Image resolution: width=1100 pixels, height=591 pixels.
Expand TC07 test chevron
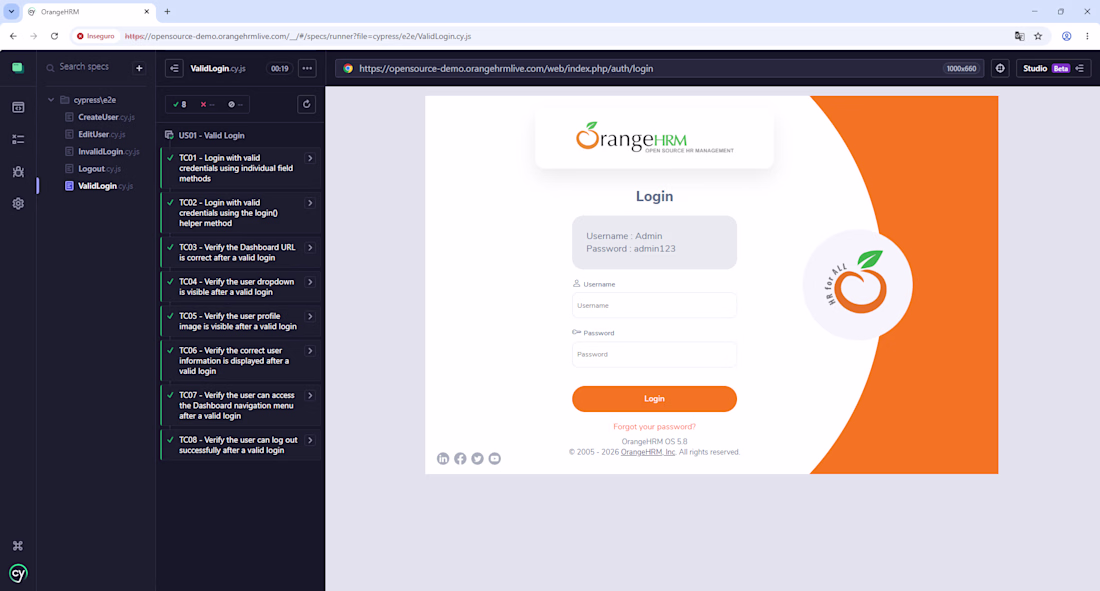pyautogui.click(x=310, y=396)
